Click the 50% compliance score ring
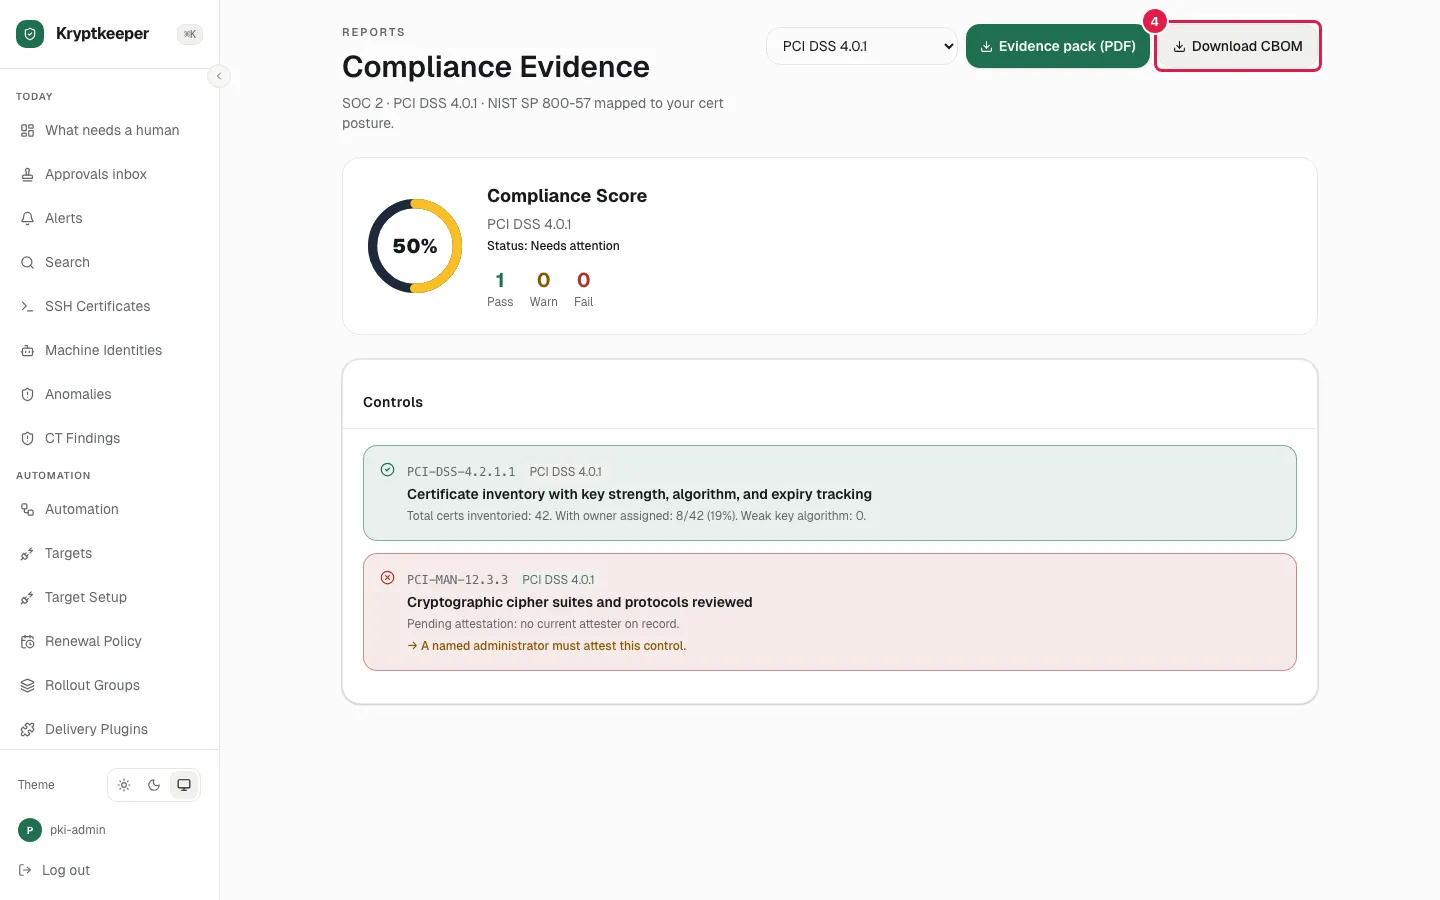Screen dimensions: 1440x900 pyautogui.click(x=415, y=246)
